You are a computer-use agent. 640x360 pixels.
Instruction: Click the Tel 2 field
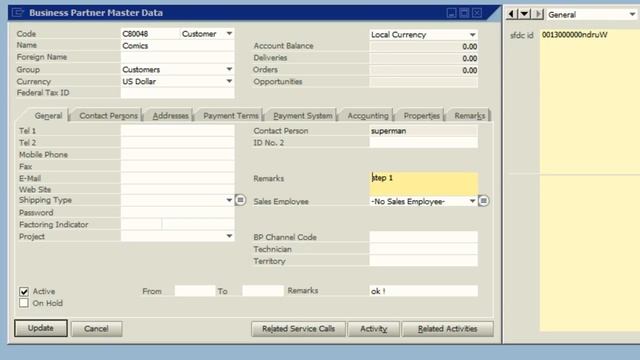click(x=178, y=142)
